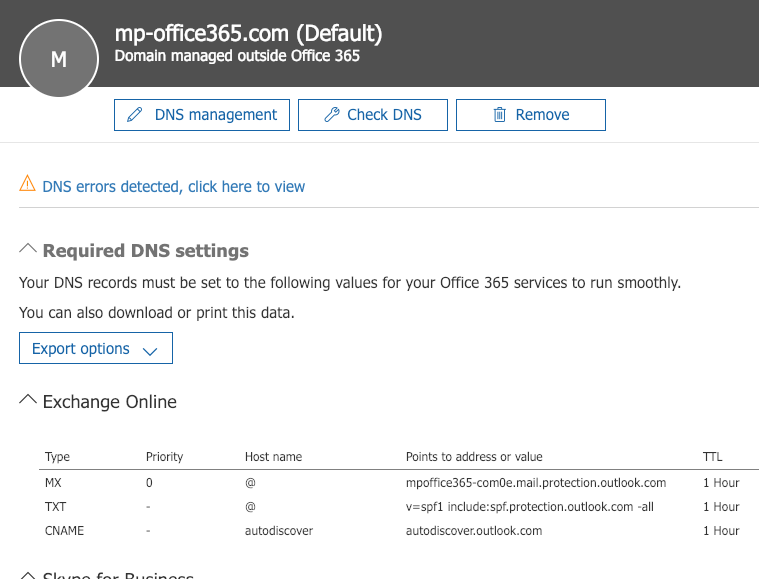Select the MX priority value 0
The height and width of the screenshot is (579, 759).
tap(149, 483)
